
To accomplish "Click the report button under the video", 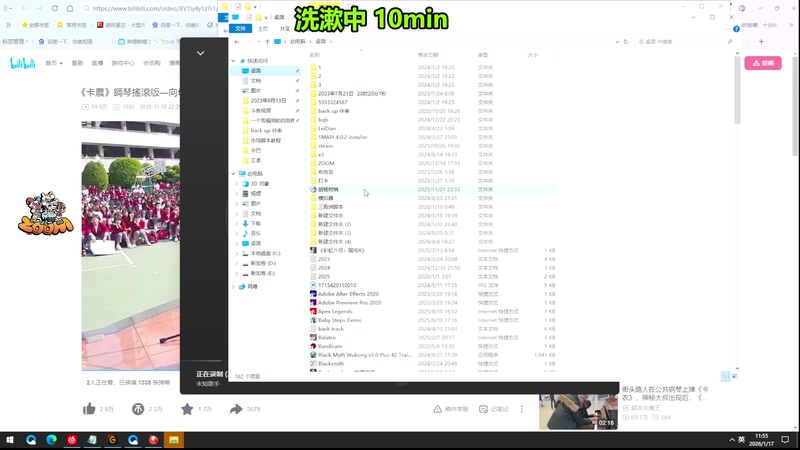I will (x=451, y=409).
